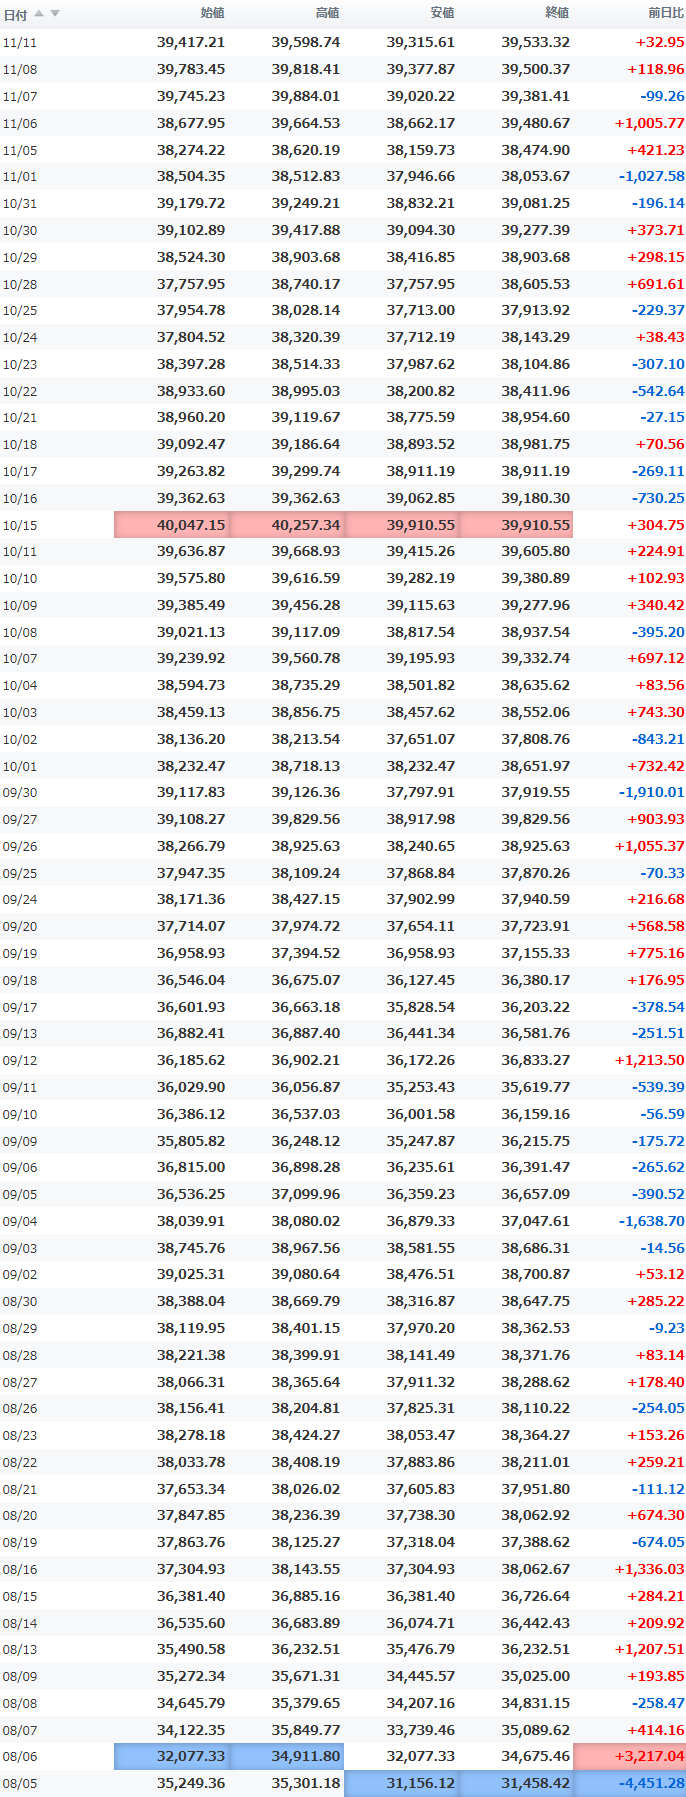Select the highlighted open 40,047.15
Image resolution: width=686 pixels, height=1797 pixels.
[x=172, y=525]
